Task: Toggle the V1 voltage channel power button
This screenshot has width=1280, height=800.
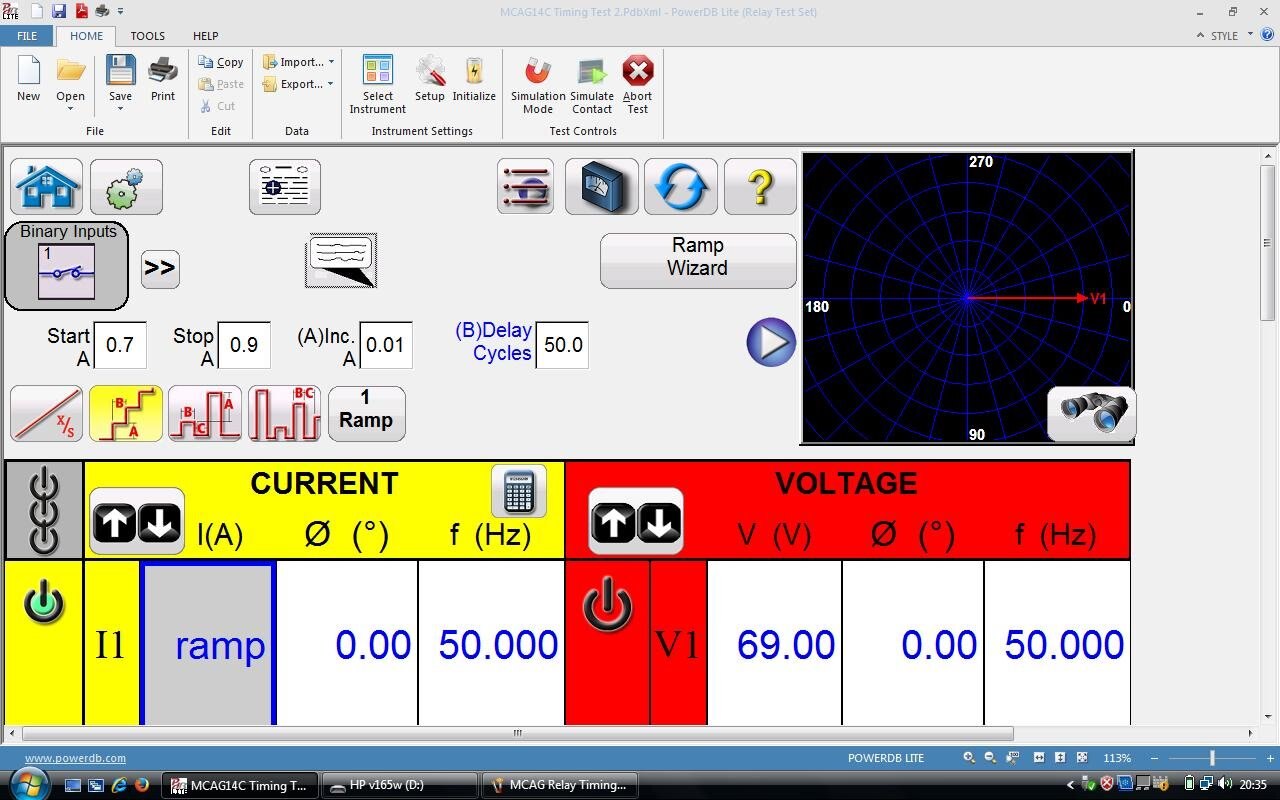Action: point(608,608)
